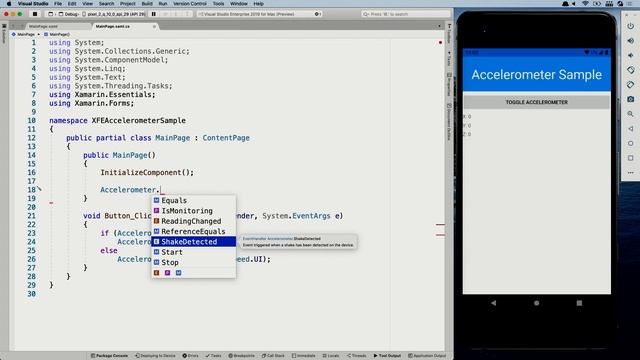The height and width of the screenshot is (360, 640).
Task: Open the Edit menu
Action: 72,4
